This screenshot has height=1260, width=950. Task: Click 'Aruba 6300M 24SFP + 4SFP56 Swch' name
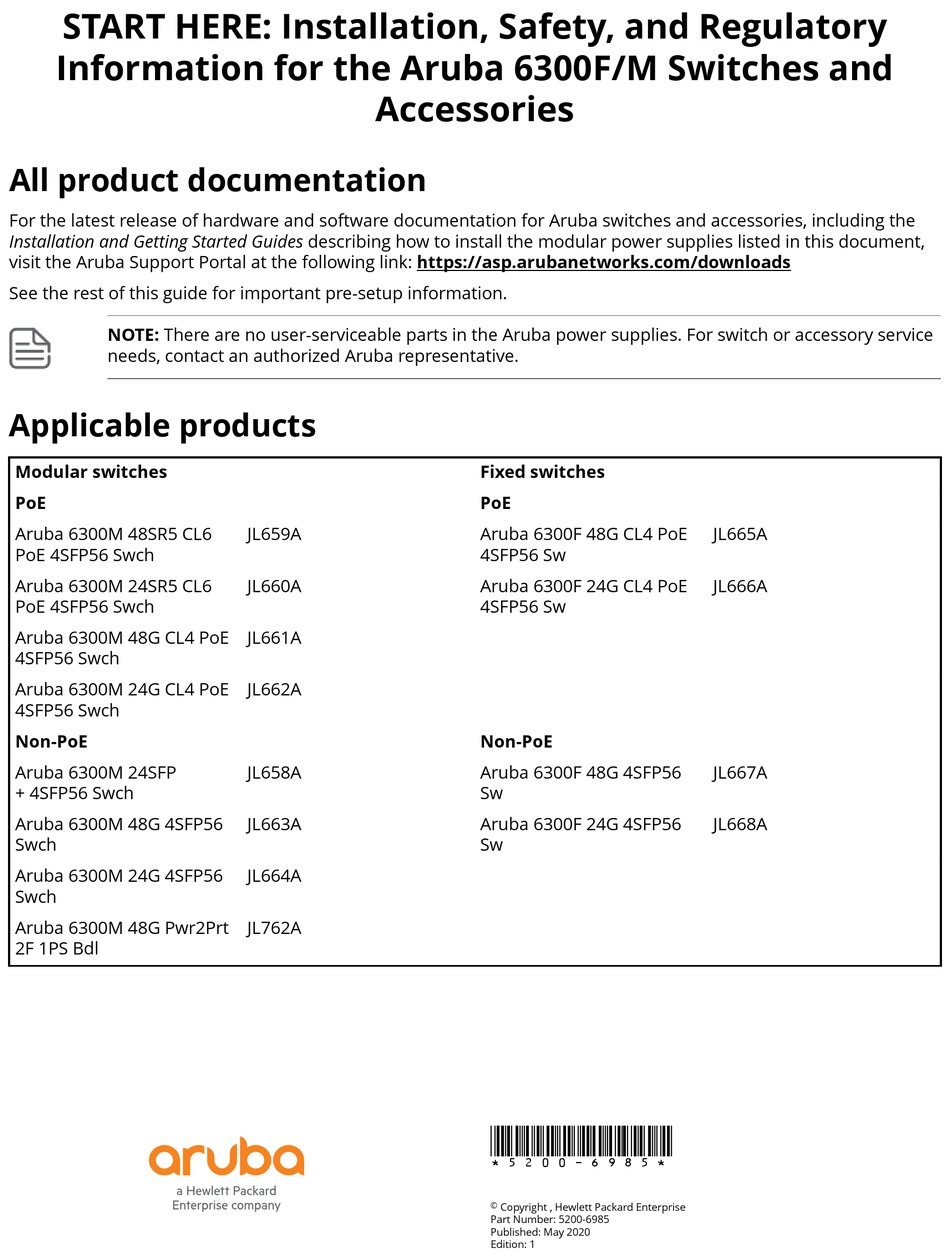pyautogui.click(x=96, y=782)
